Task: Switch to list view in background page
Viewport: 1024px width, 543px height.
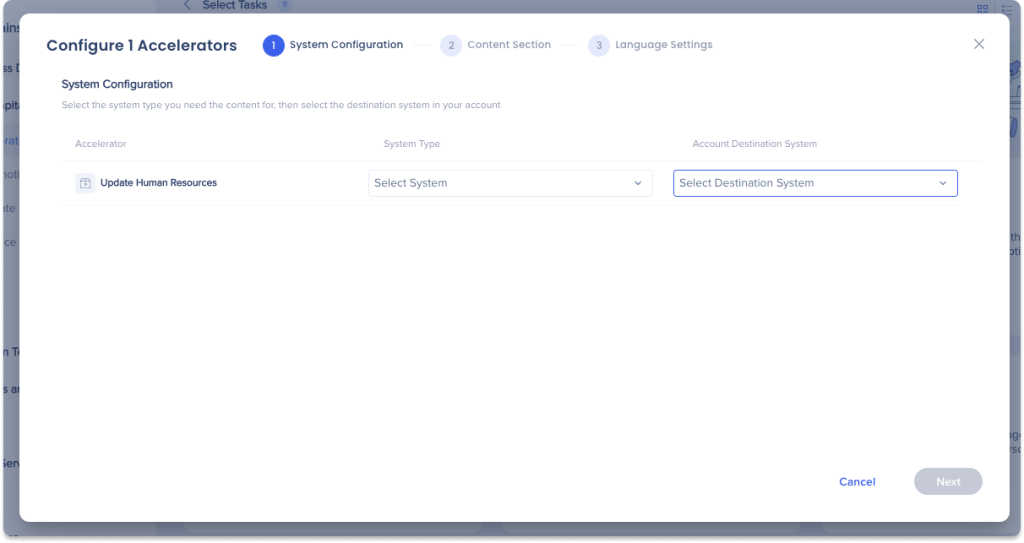Action: tap(1008, 8)
